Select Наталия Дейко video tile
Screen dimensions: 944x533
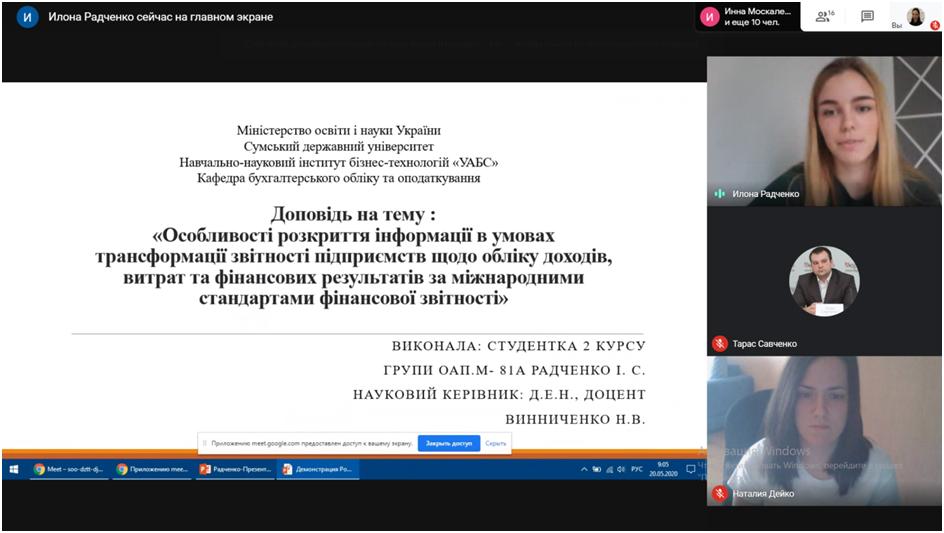pyautogui.click(x=824, y=431)
